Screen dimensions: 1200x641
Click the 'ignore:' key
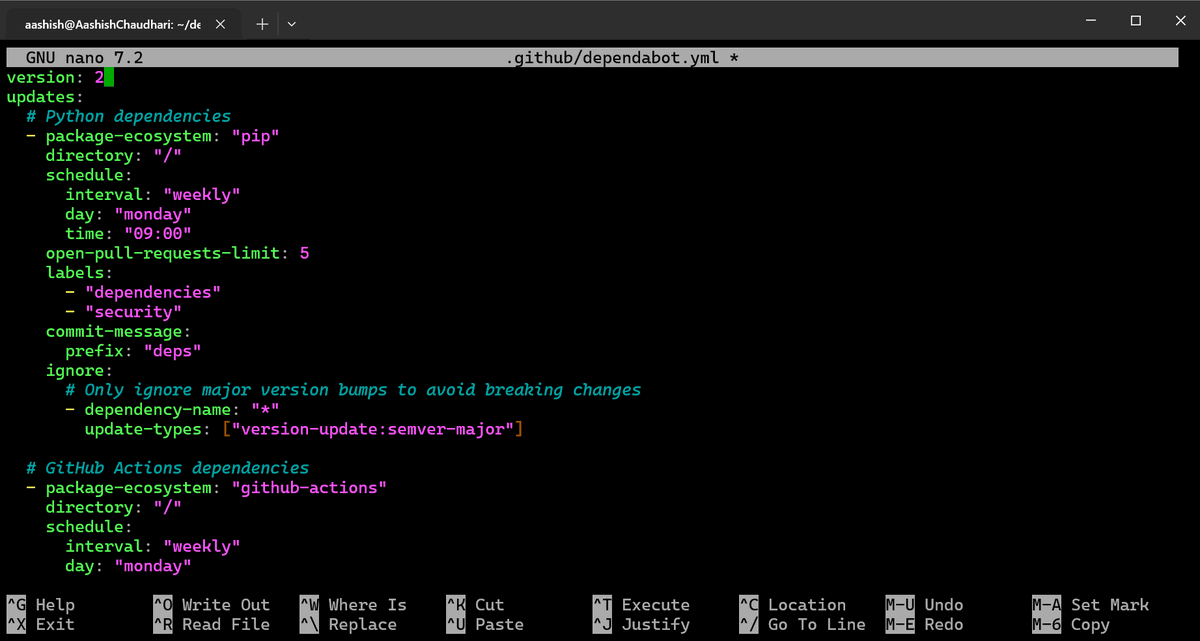80,370
